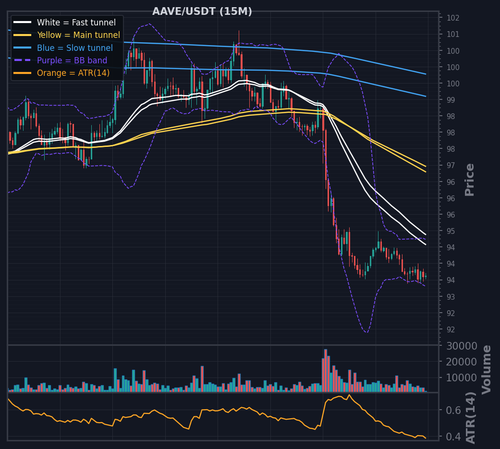
Task: Click the 30000 volume tick label
Action: [x=462, y=346]
